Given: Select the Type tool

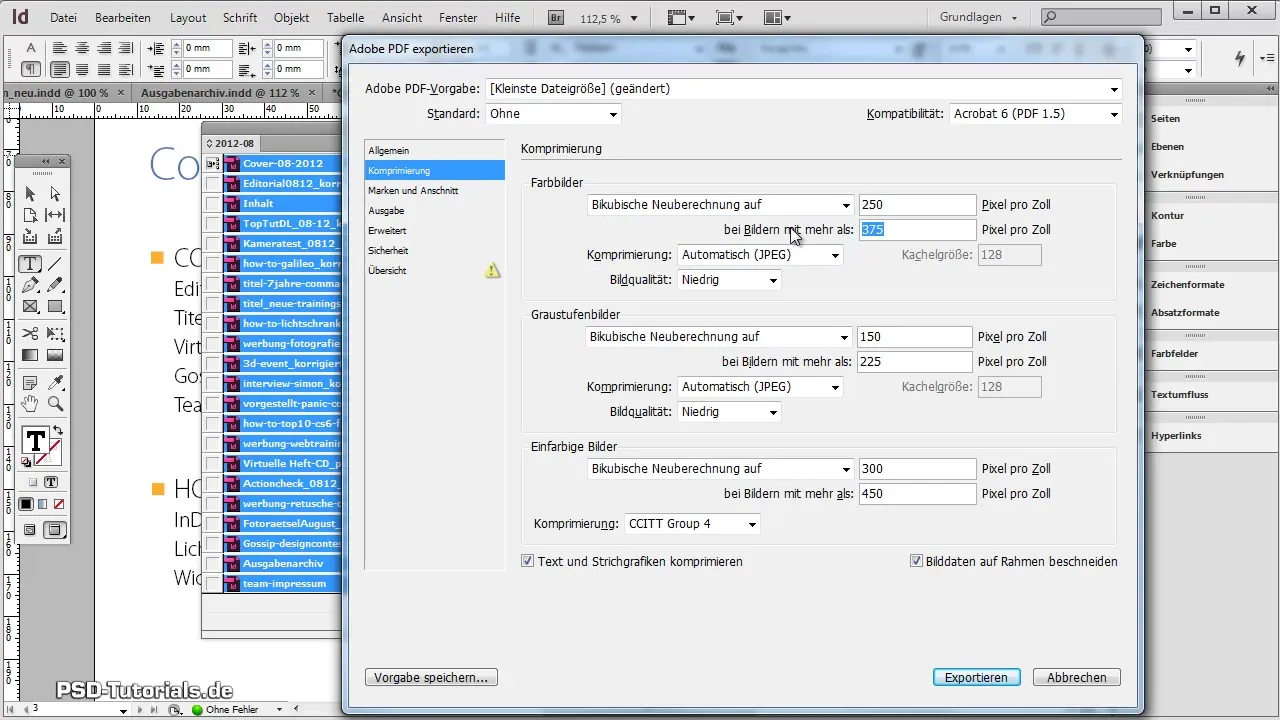Looking at the screenshot, I should (30, 264).
